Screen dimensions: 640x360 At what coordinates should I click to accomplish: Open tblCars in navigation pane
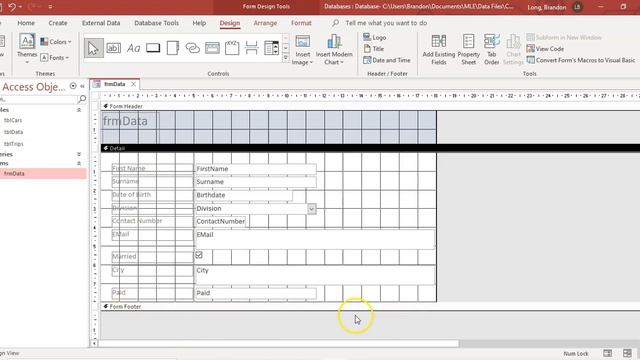[13, 120]
